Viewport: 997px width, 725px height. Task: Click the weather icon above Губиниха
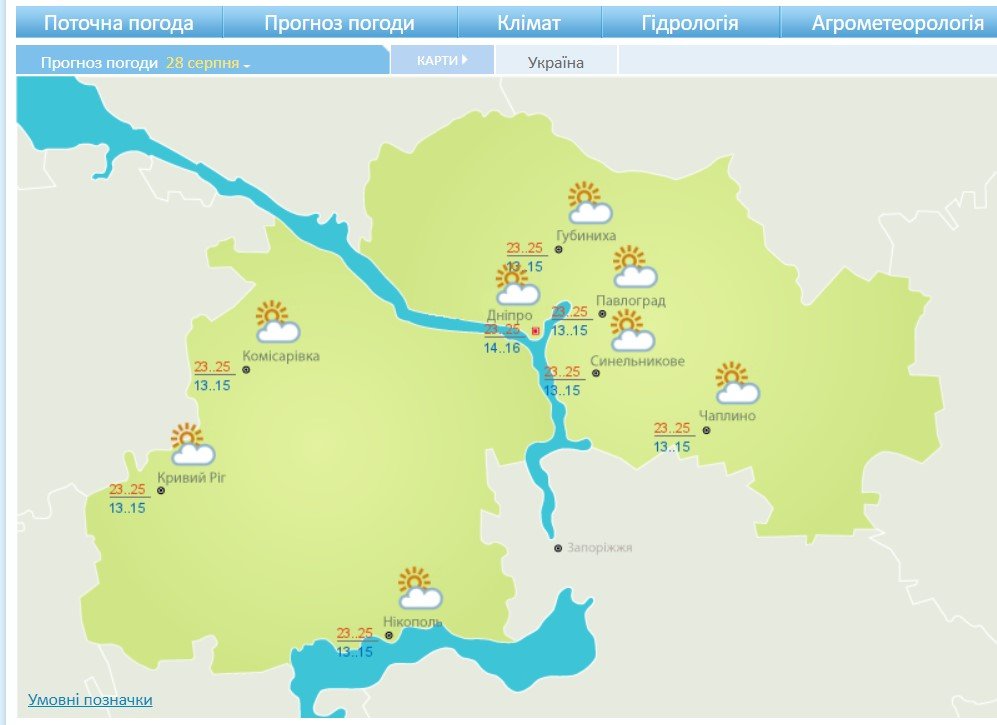tap(589, 203)
